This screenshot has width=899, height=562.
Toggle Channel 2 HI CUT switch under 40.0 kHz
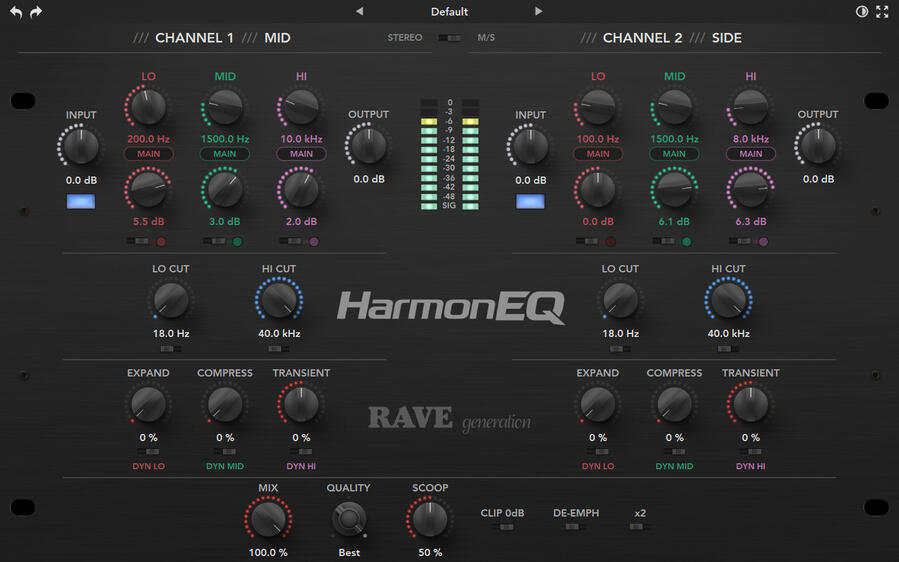tap(729, 349)
